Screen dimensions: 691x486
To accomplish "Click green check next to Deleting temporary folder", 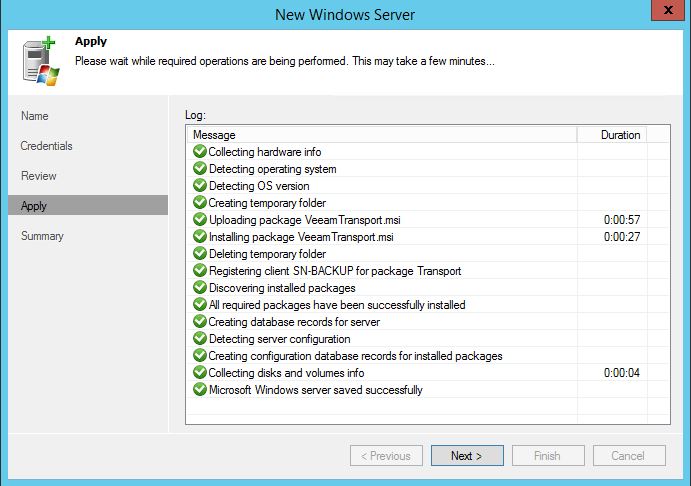I will coord(200,253).
